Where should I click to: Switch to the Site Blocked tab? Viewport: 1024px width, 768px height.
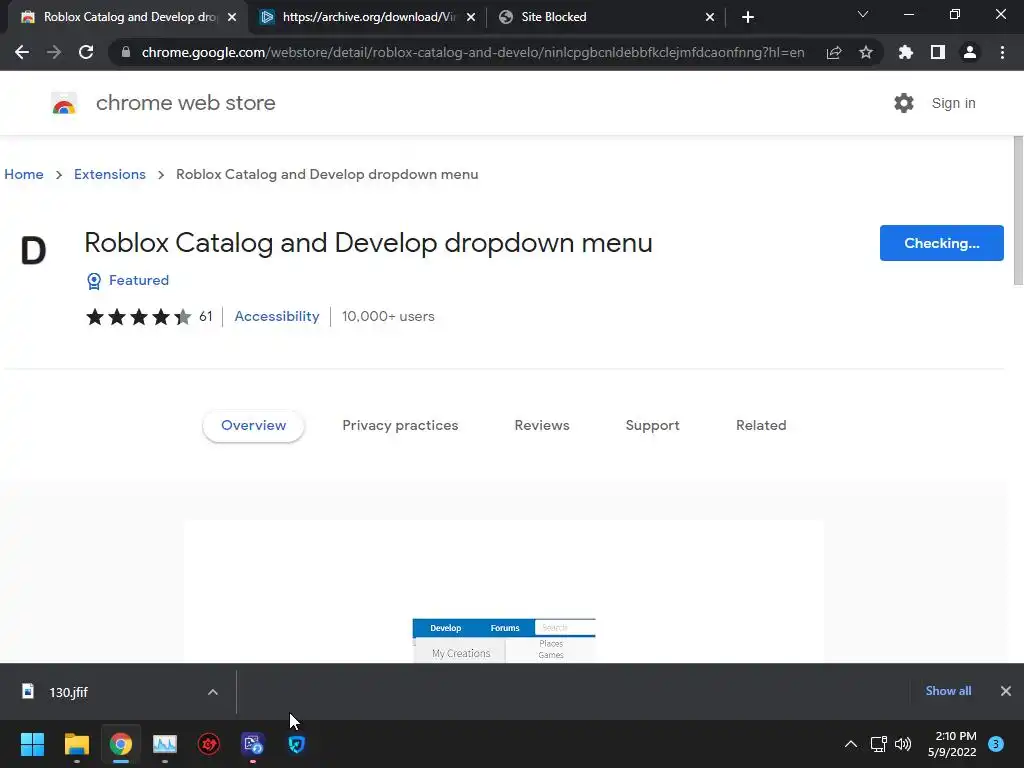pyautogui.click(x=606, y=17)
